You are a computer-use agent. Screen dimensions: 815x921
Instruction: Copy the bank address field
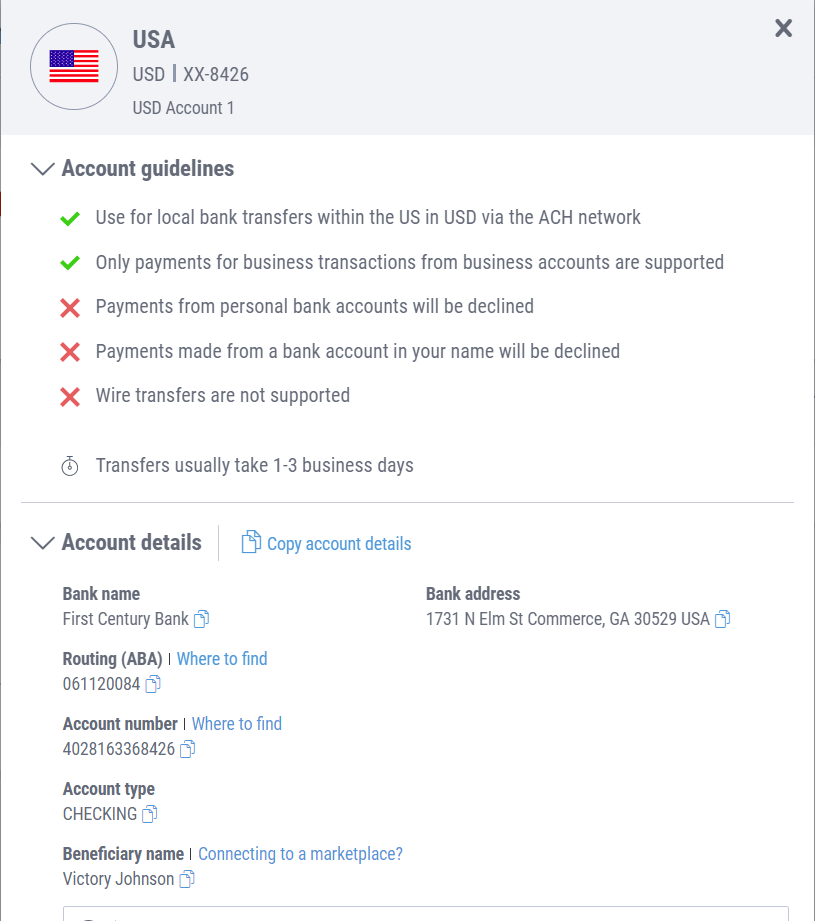coord(722,619)
